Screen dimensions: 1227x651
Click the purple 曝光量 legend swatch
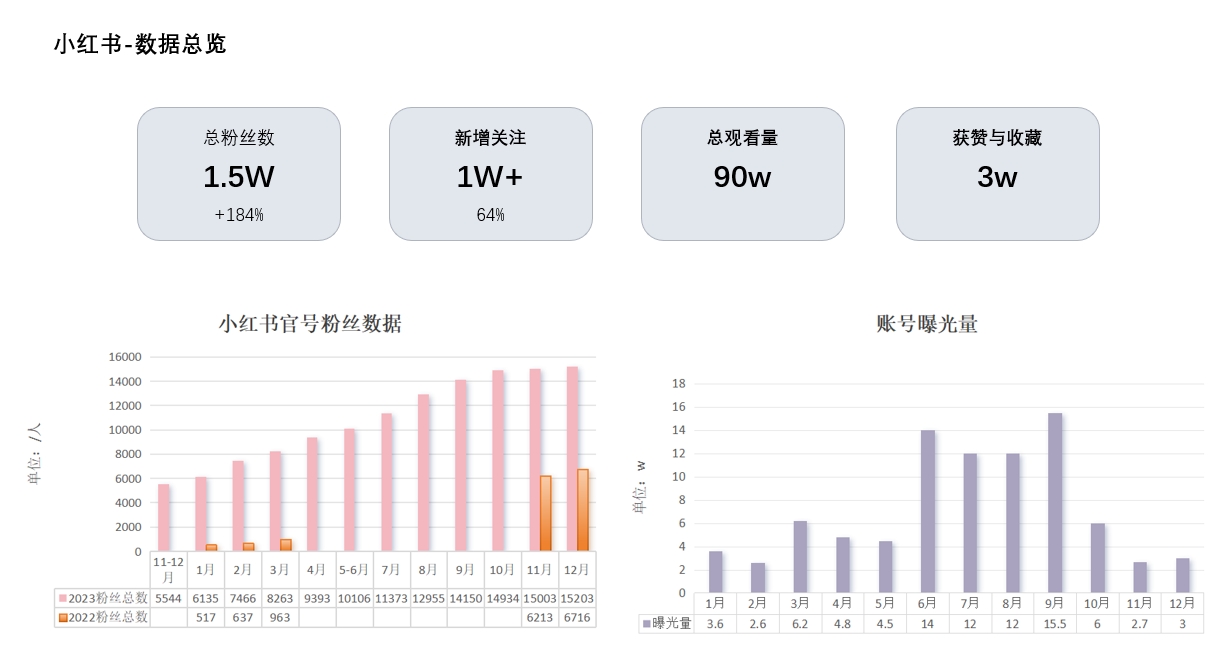tap(646, 624)
